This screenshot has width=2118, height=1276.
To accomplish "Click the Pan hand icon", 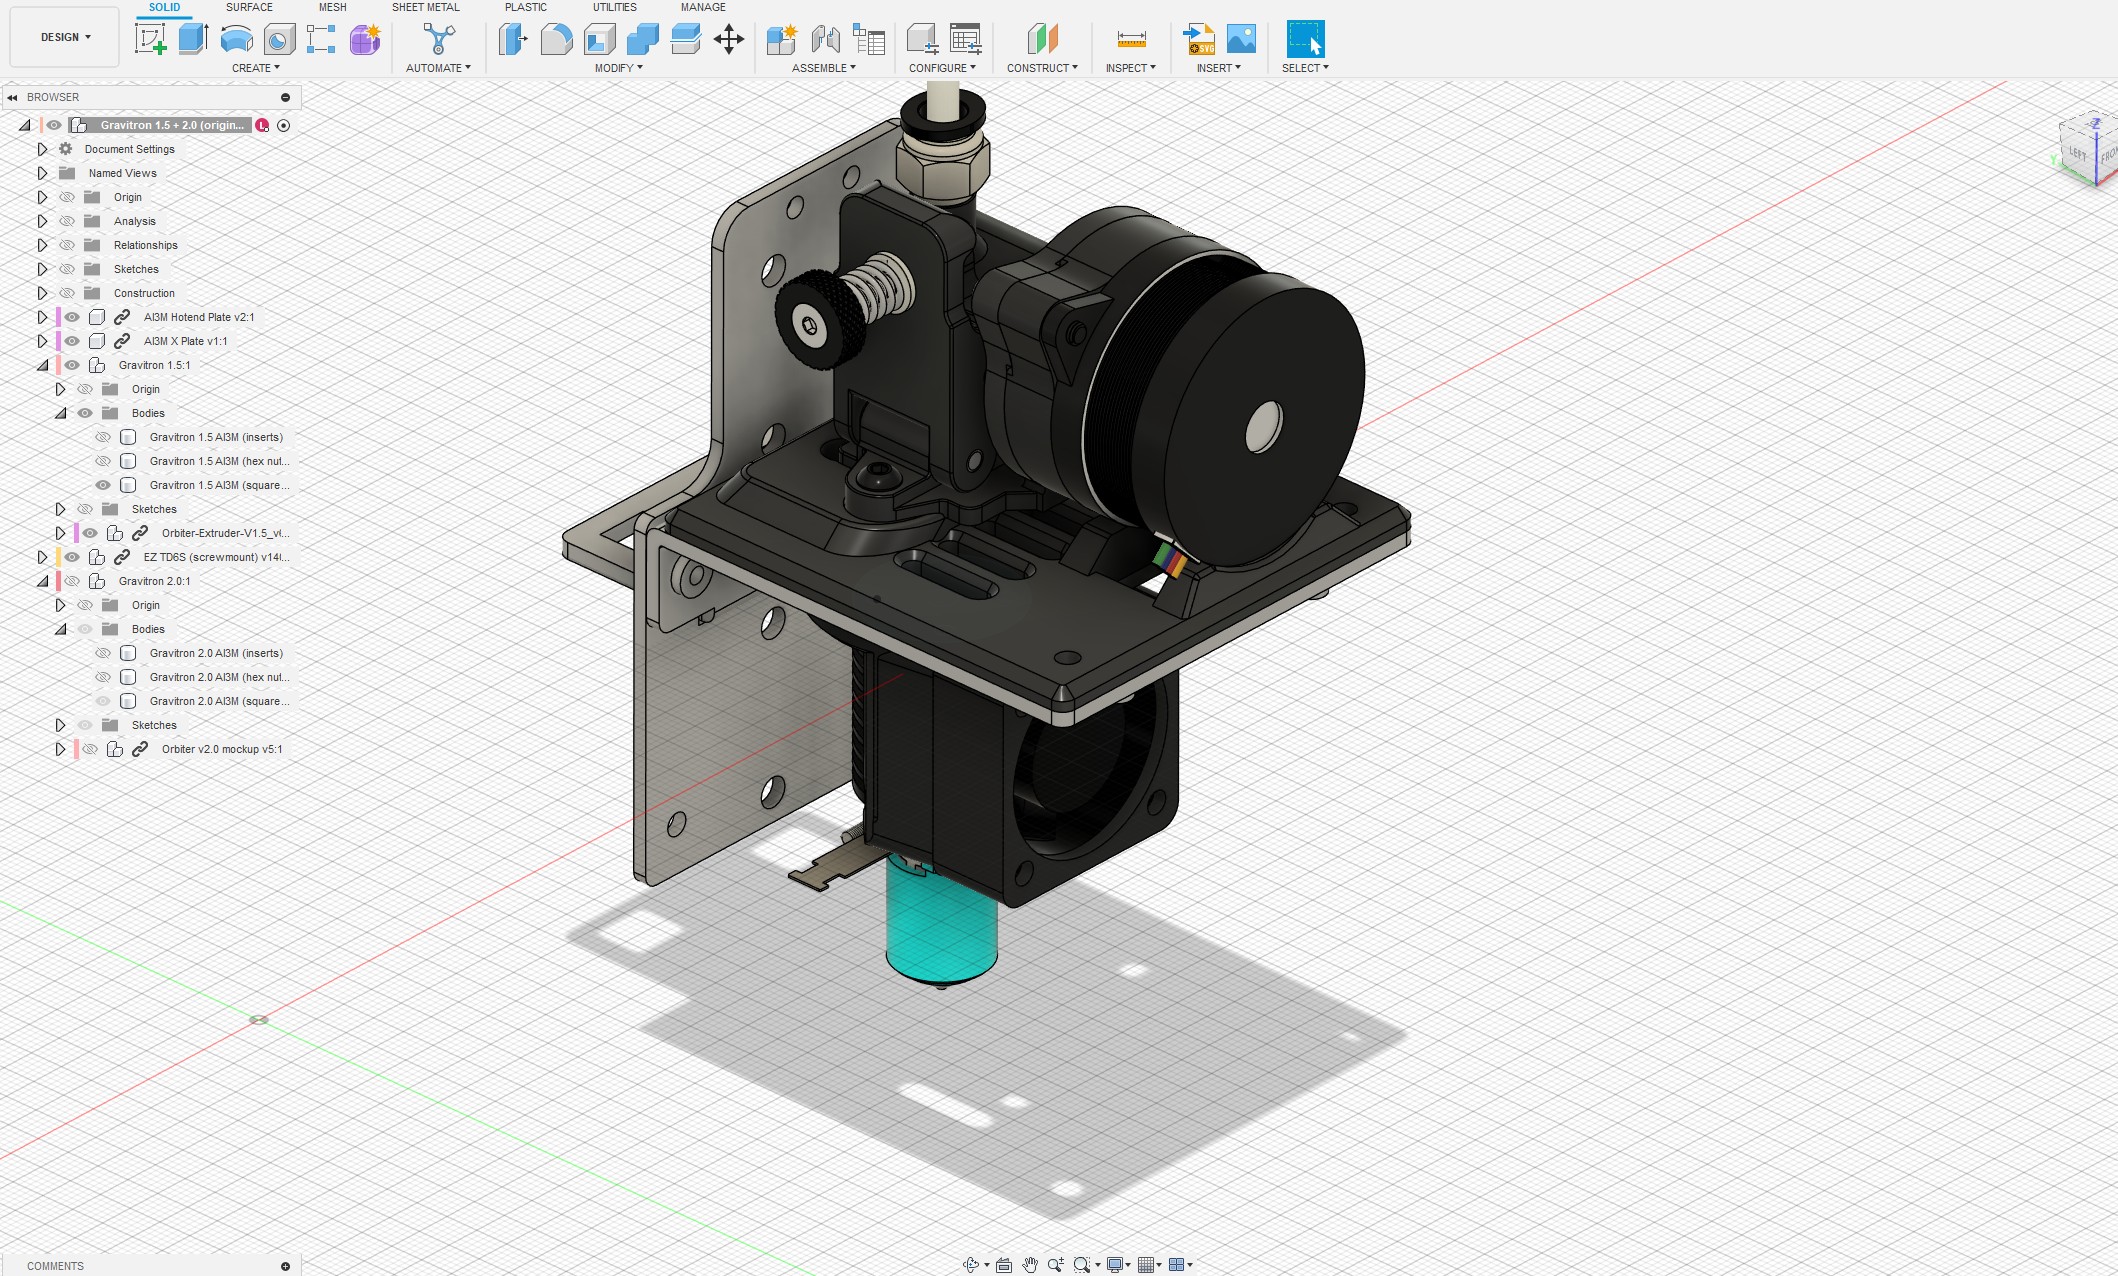I will pyautogui.click(x=1029, y=1265).
